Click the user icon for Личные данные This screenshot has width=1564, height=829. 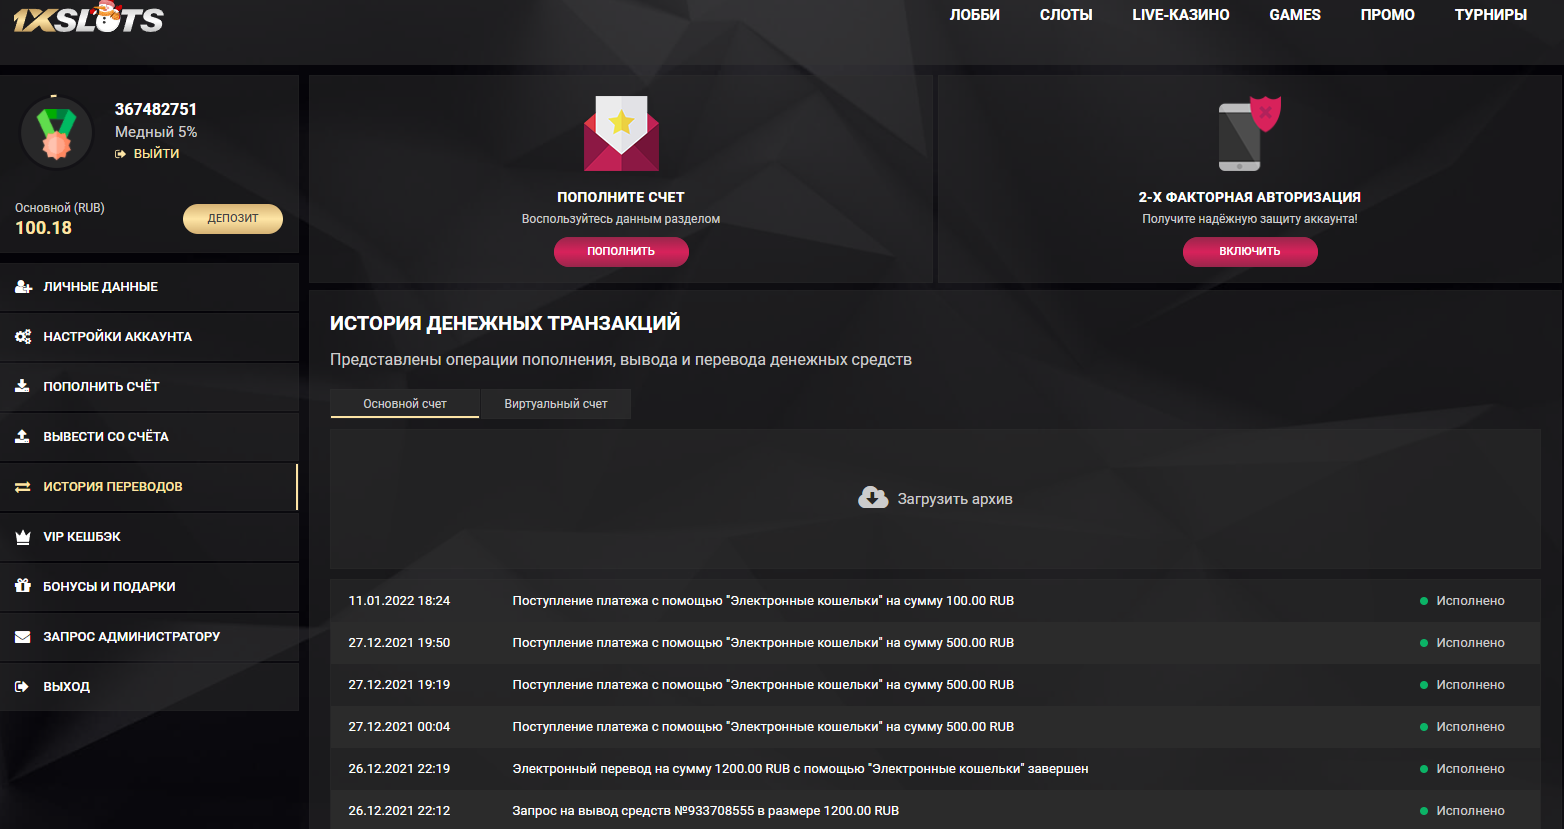click(x=23, y=287)
